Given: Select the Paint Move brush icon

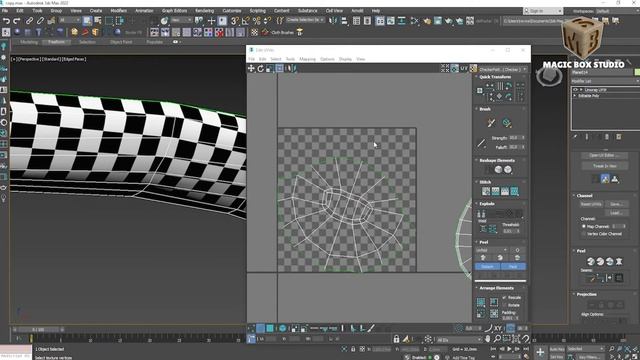Looking at the screenshot, I should pos(491,122).
